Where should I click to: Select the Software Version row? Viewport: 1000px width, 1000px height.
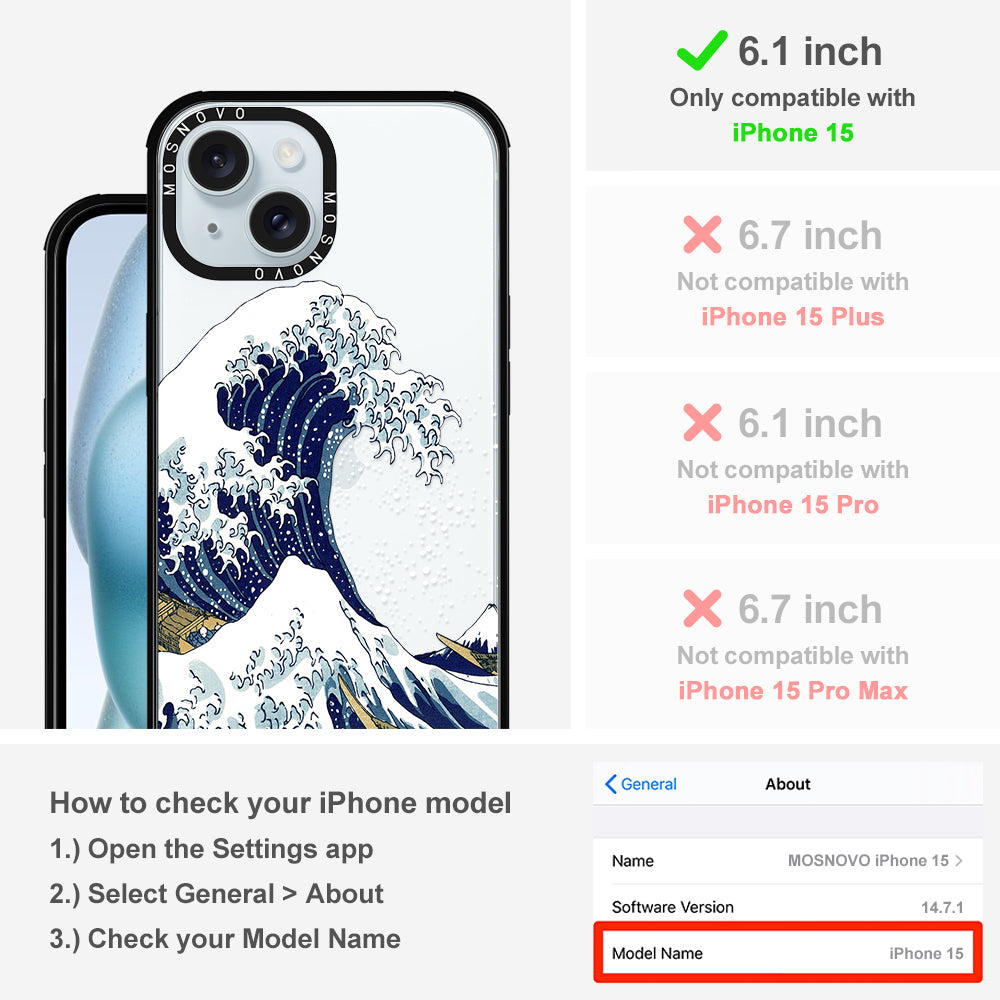pos(788,907)
